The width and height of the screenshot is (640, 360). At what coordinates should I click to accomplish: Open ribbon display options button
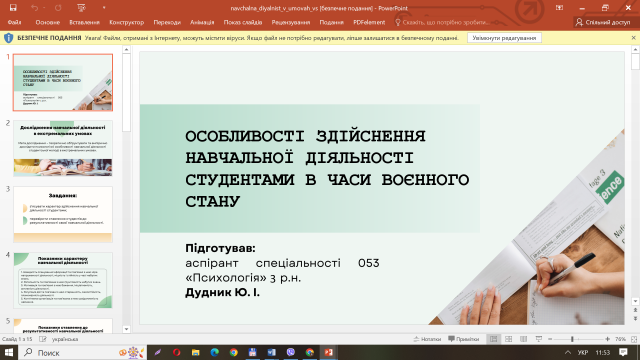pyautogui.click(x=559, y=8)
